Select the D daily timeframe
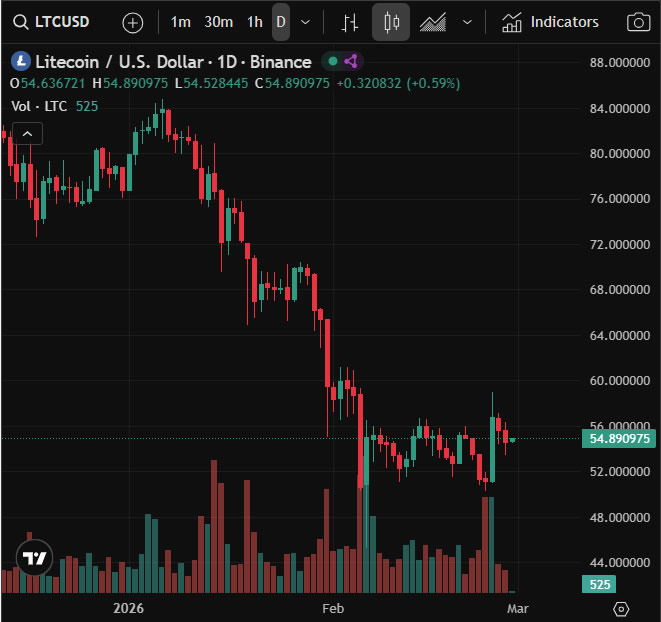Image resolution: width=661 pixels, height=622 pixels. [281, 22]
